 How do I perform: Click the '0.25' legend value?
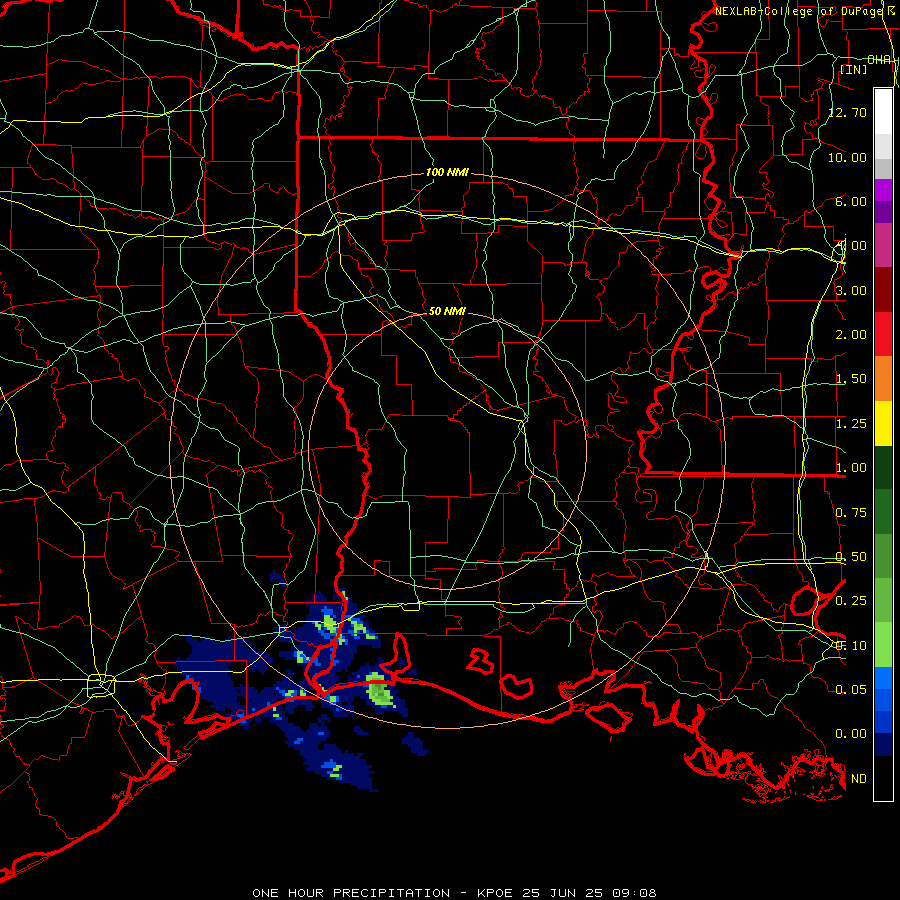pyautogui.click(x=851, y=601)
